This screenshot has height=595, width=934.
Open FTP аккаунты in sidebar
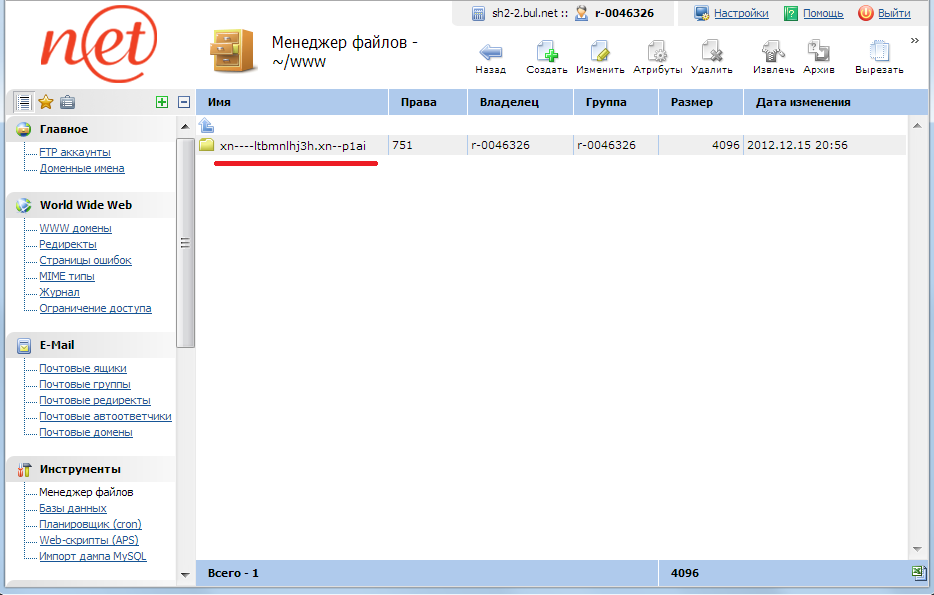click(74, 152)
